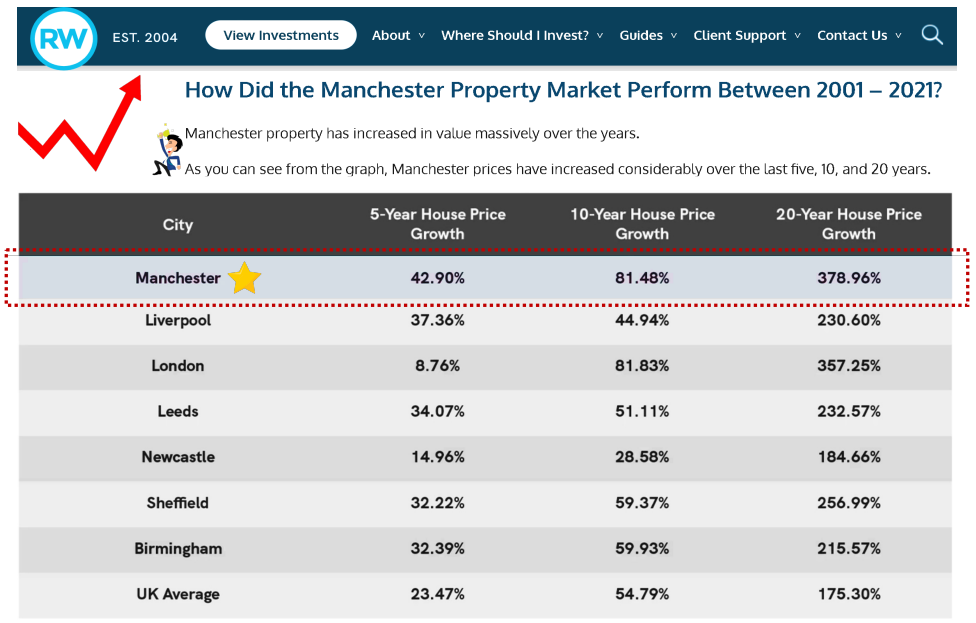Click the gold star beside Manchester
The image size is (976, 623).
point(244,278)
